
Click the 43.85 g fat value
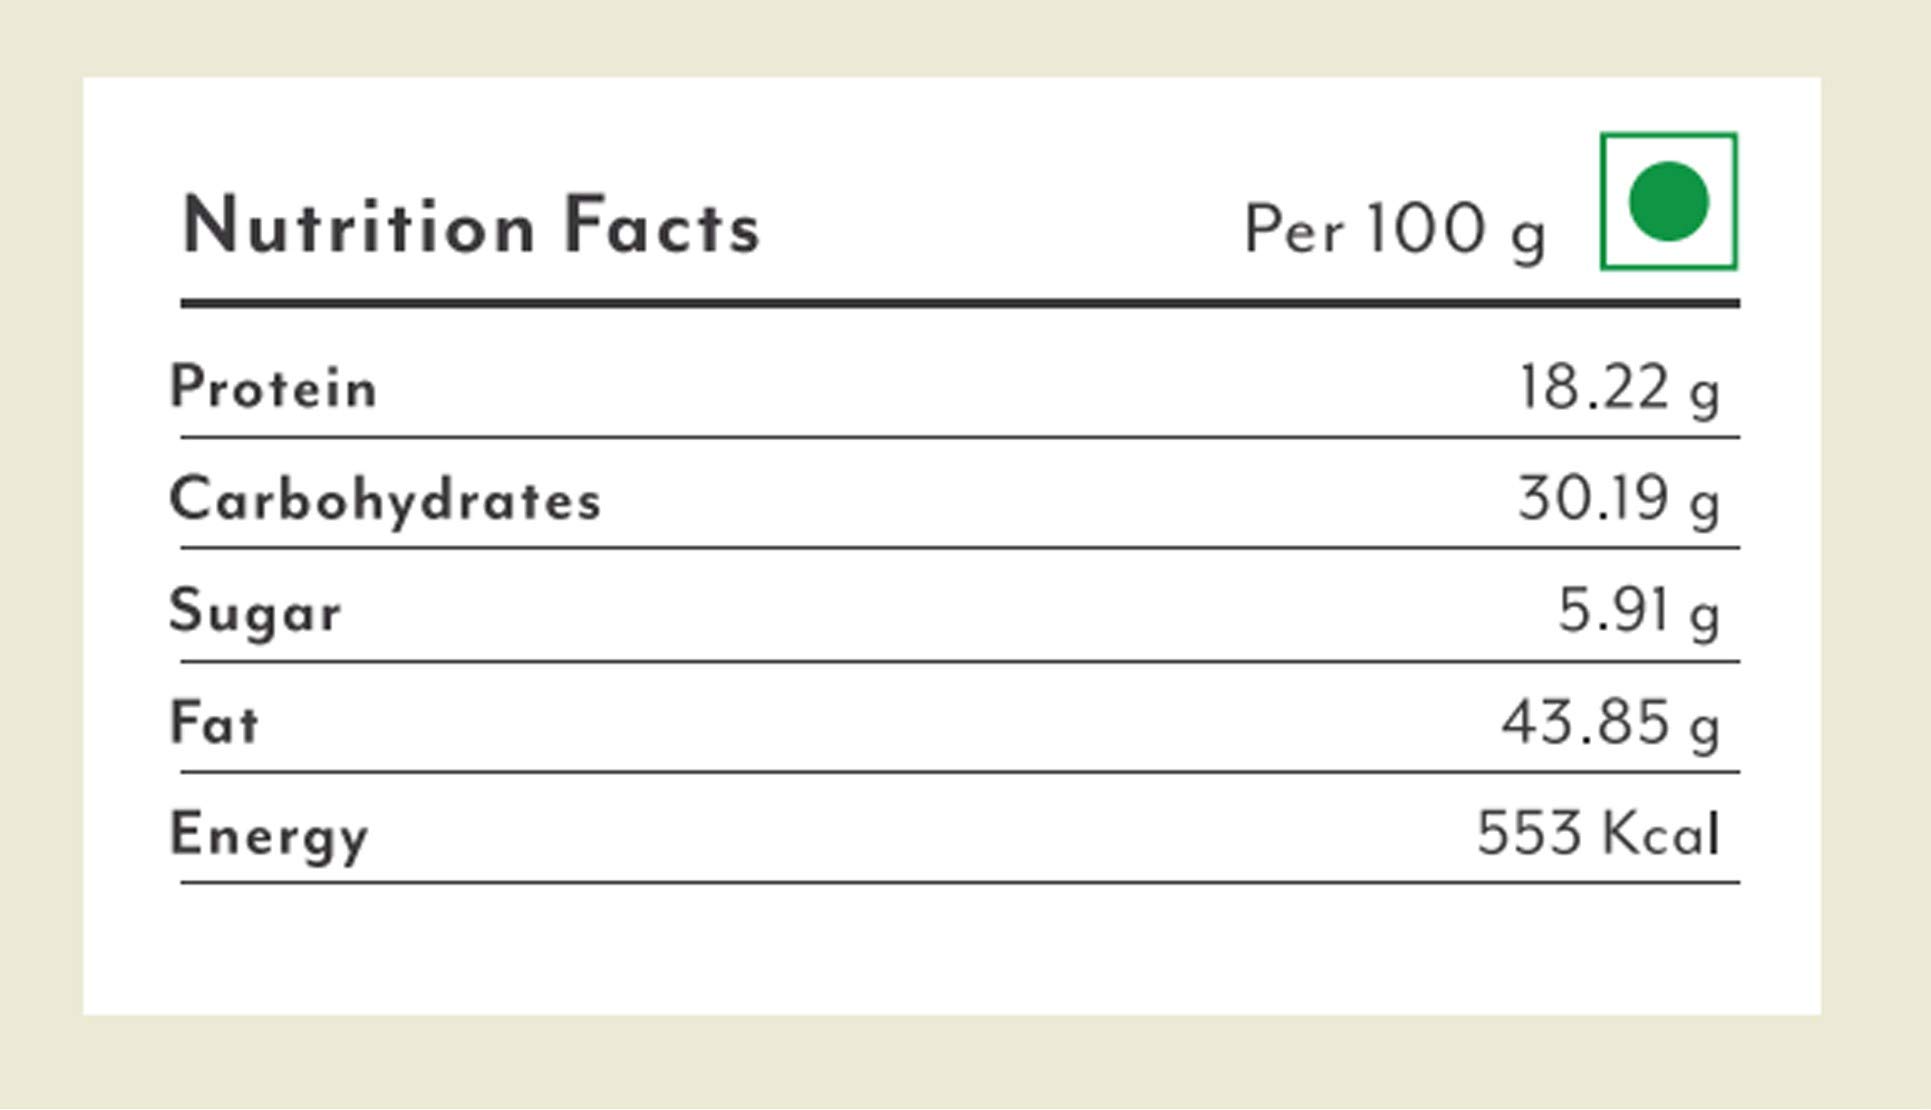click(1611, 723)
